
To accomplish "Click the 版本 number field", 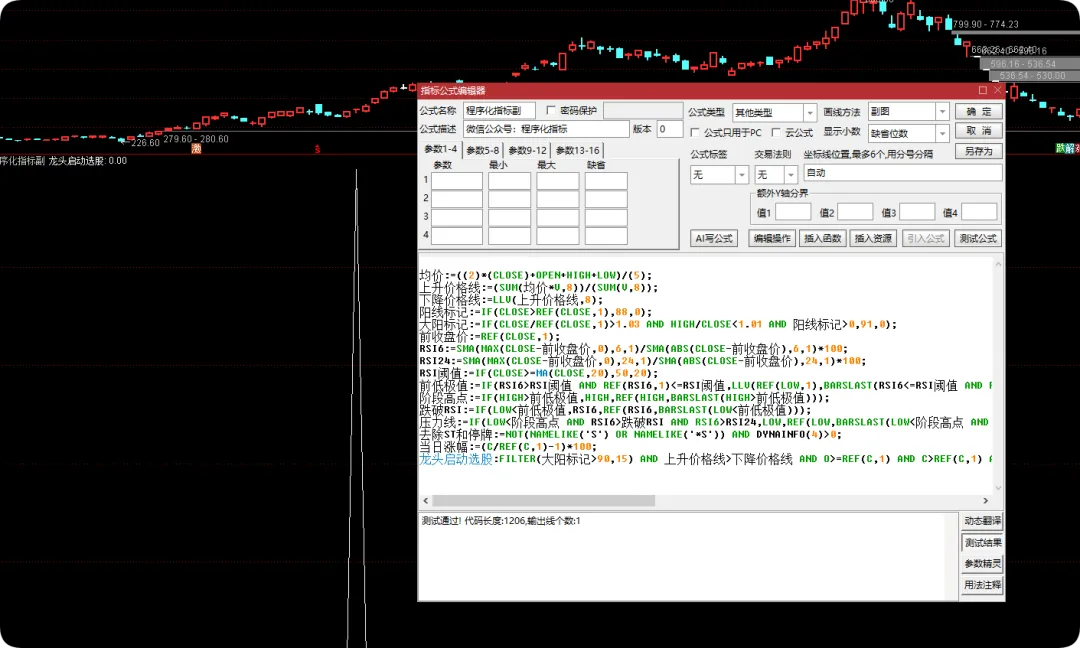I will (x=669, y=129).
